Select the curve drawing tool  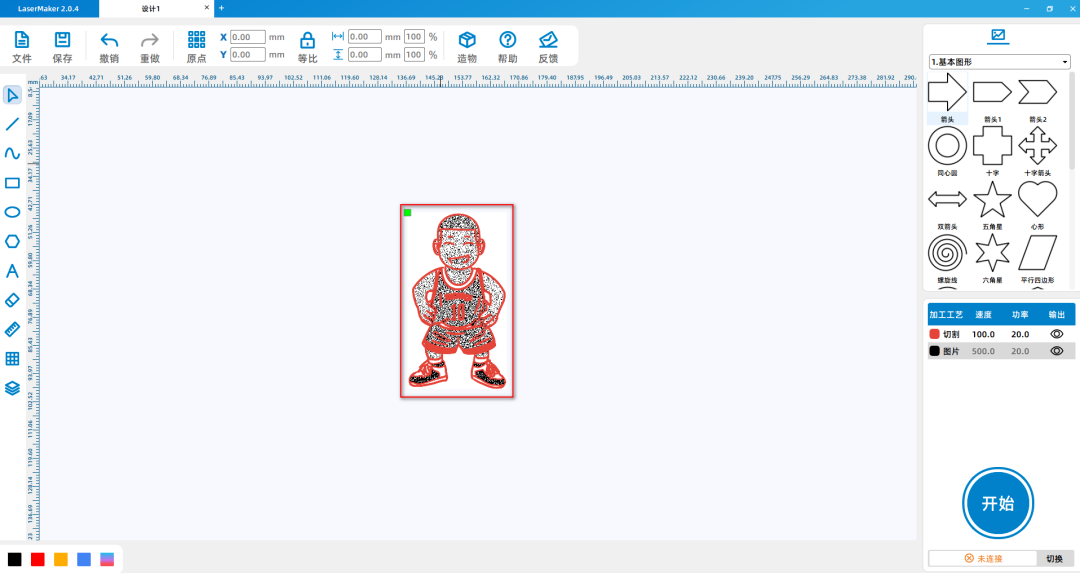point(12,154)
